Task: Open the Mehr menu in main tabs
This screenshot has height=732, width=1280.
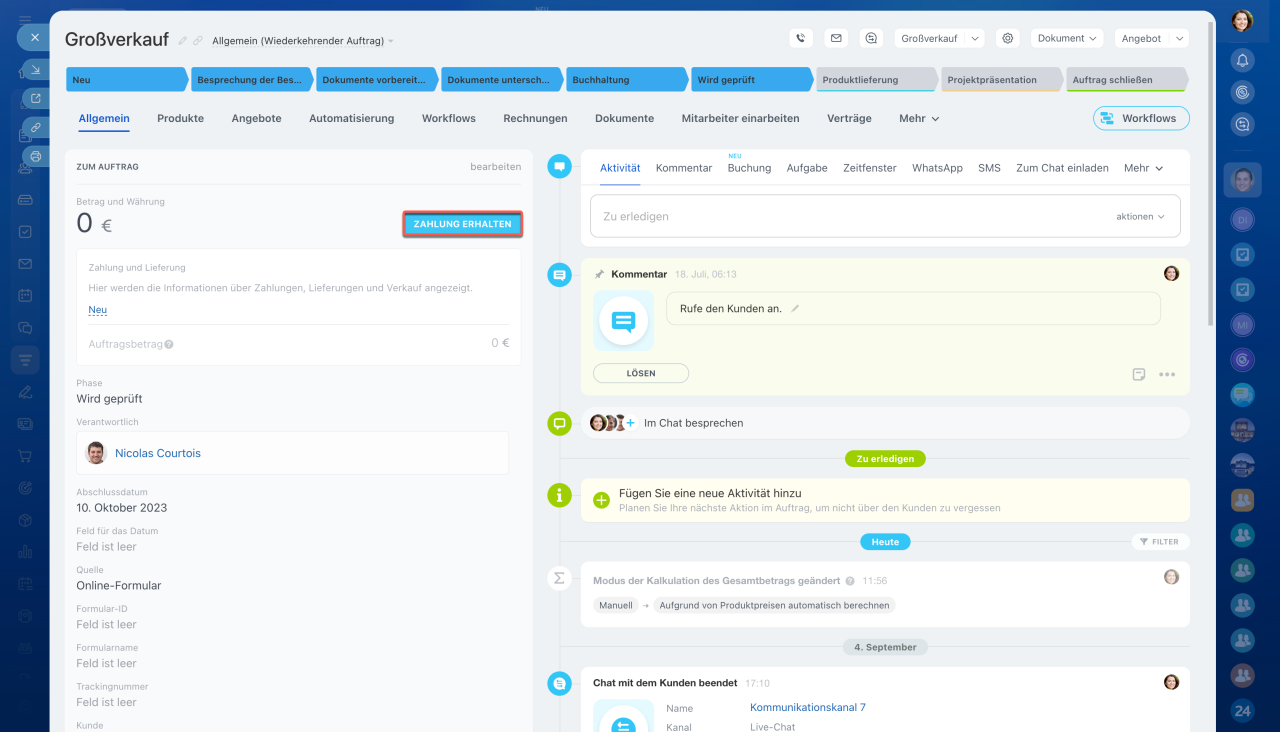Action: pyautogui.click(x=918, y=118)
